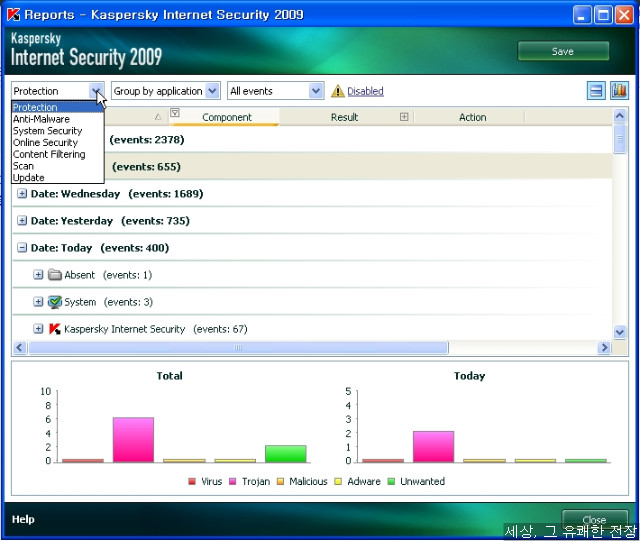Click the "(events: 655)" highlighted row
This screenshot has width=640, height=541.
pyautogui.click(x=312, y=167)
